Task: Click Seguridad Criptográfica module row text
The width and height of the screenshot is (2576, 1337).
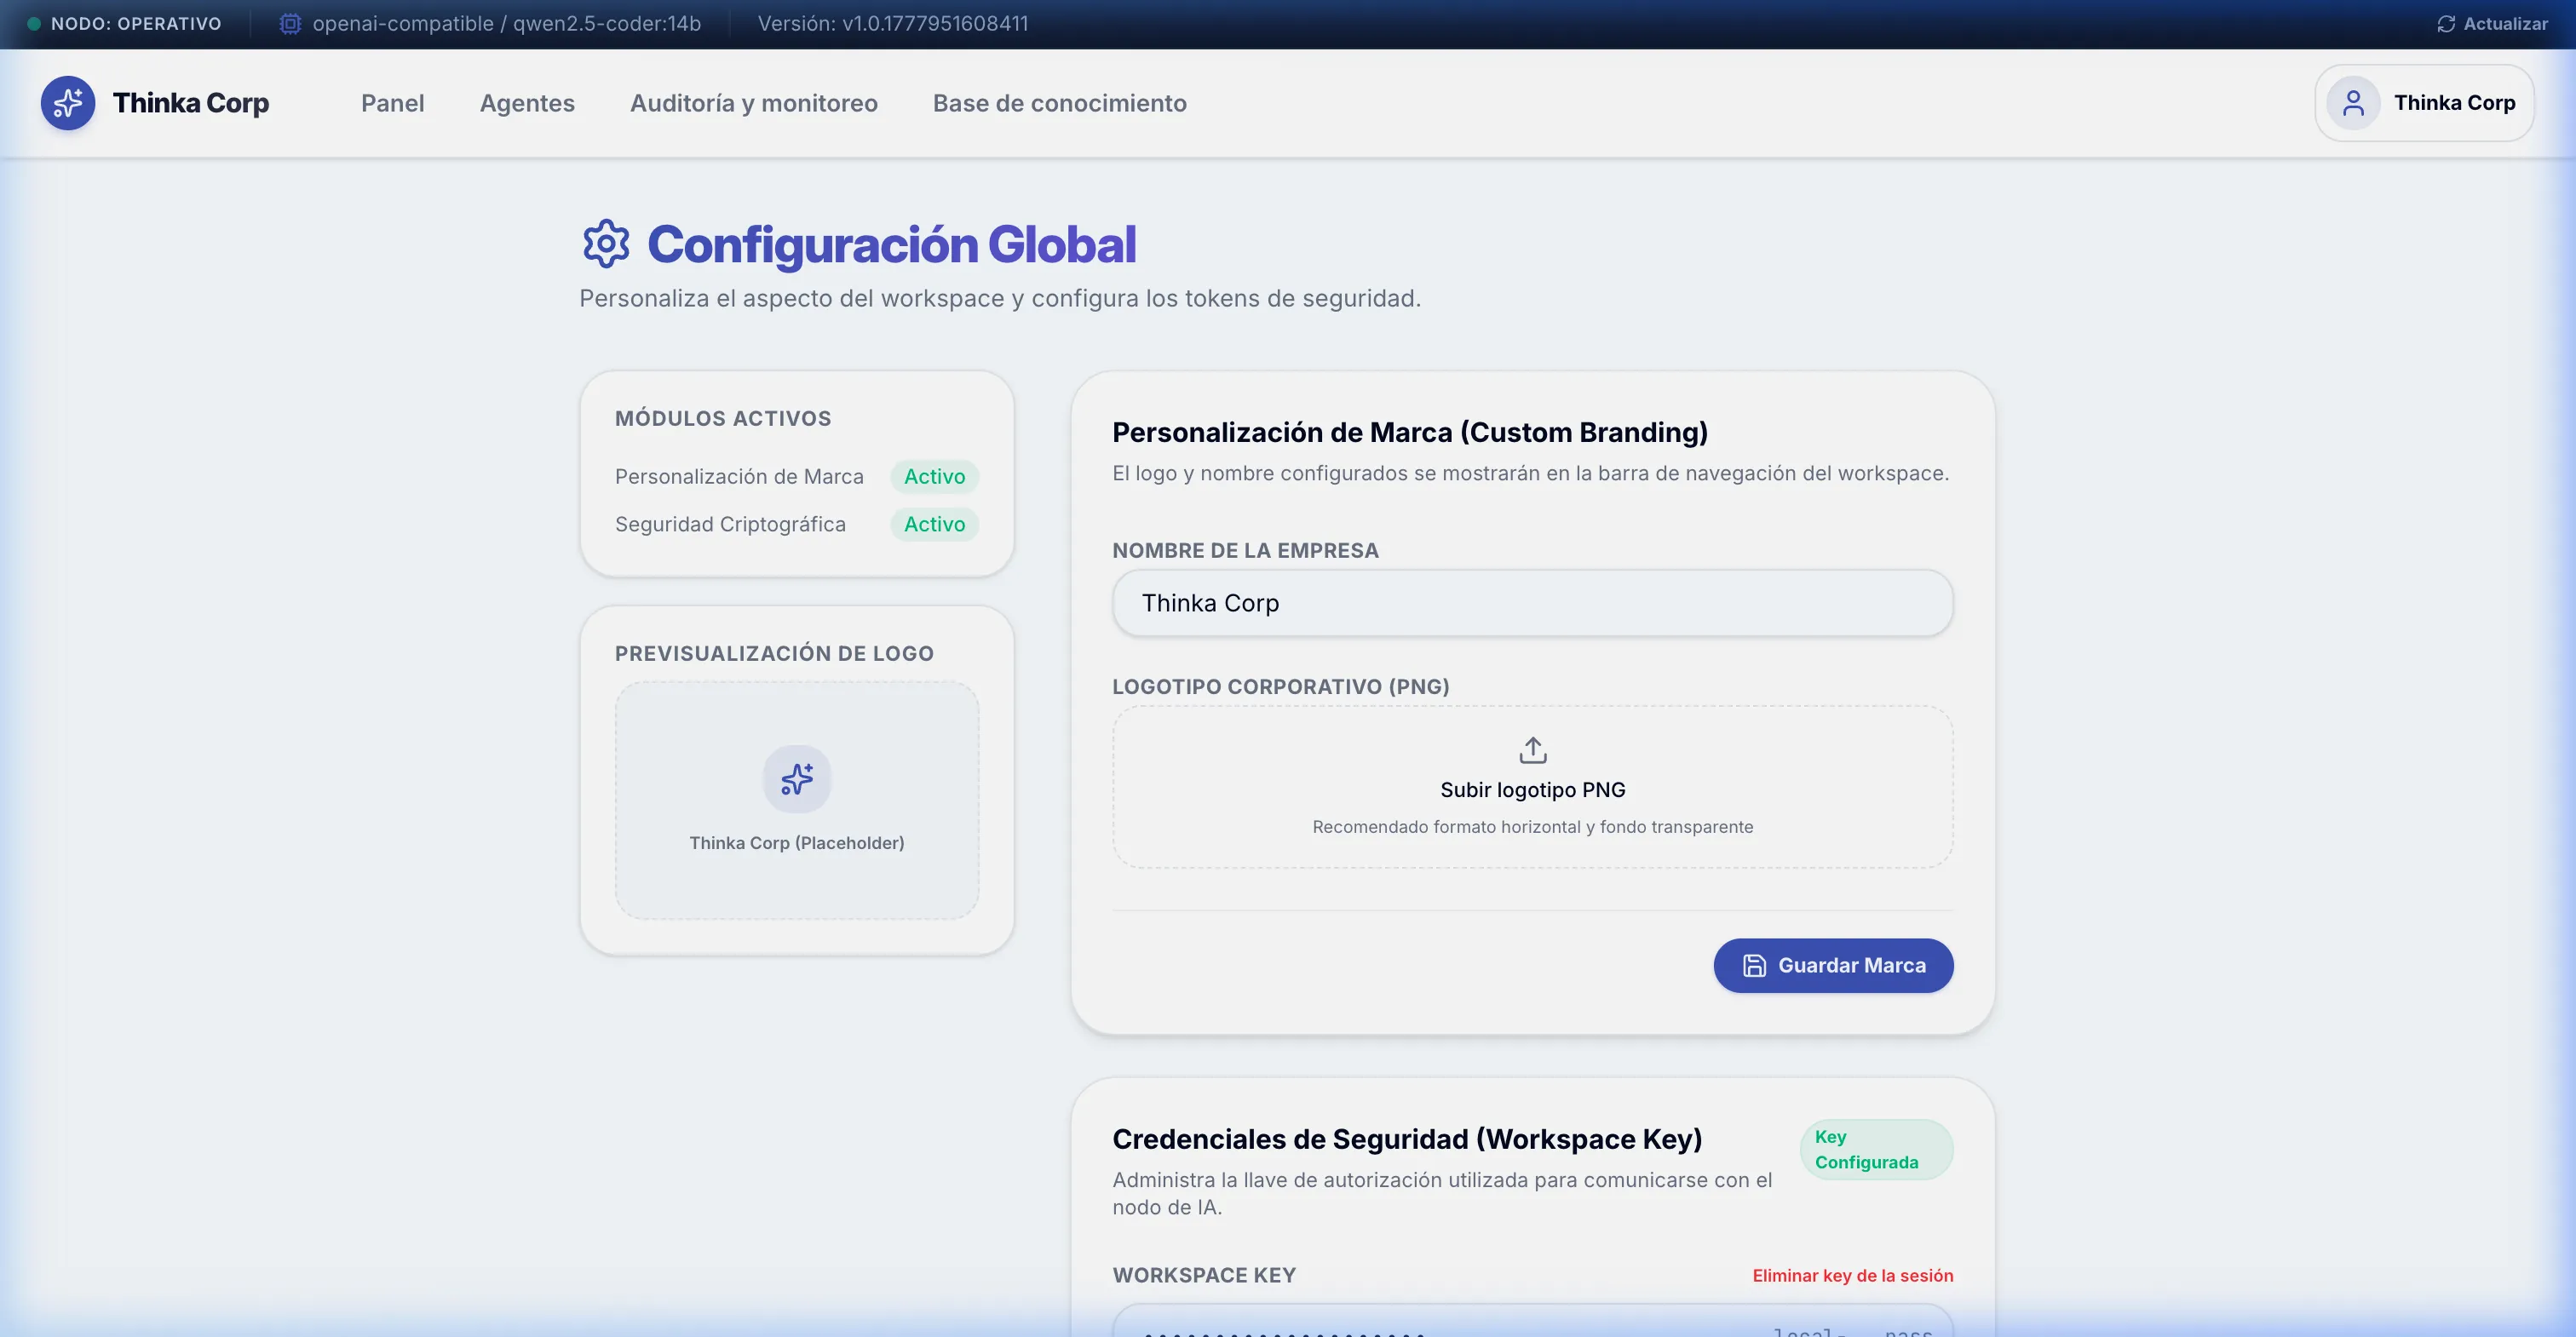Action: (730, 525)
